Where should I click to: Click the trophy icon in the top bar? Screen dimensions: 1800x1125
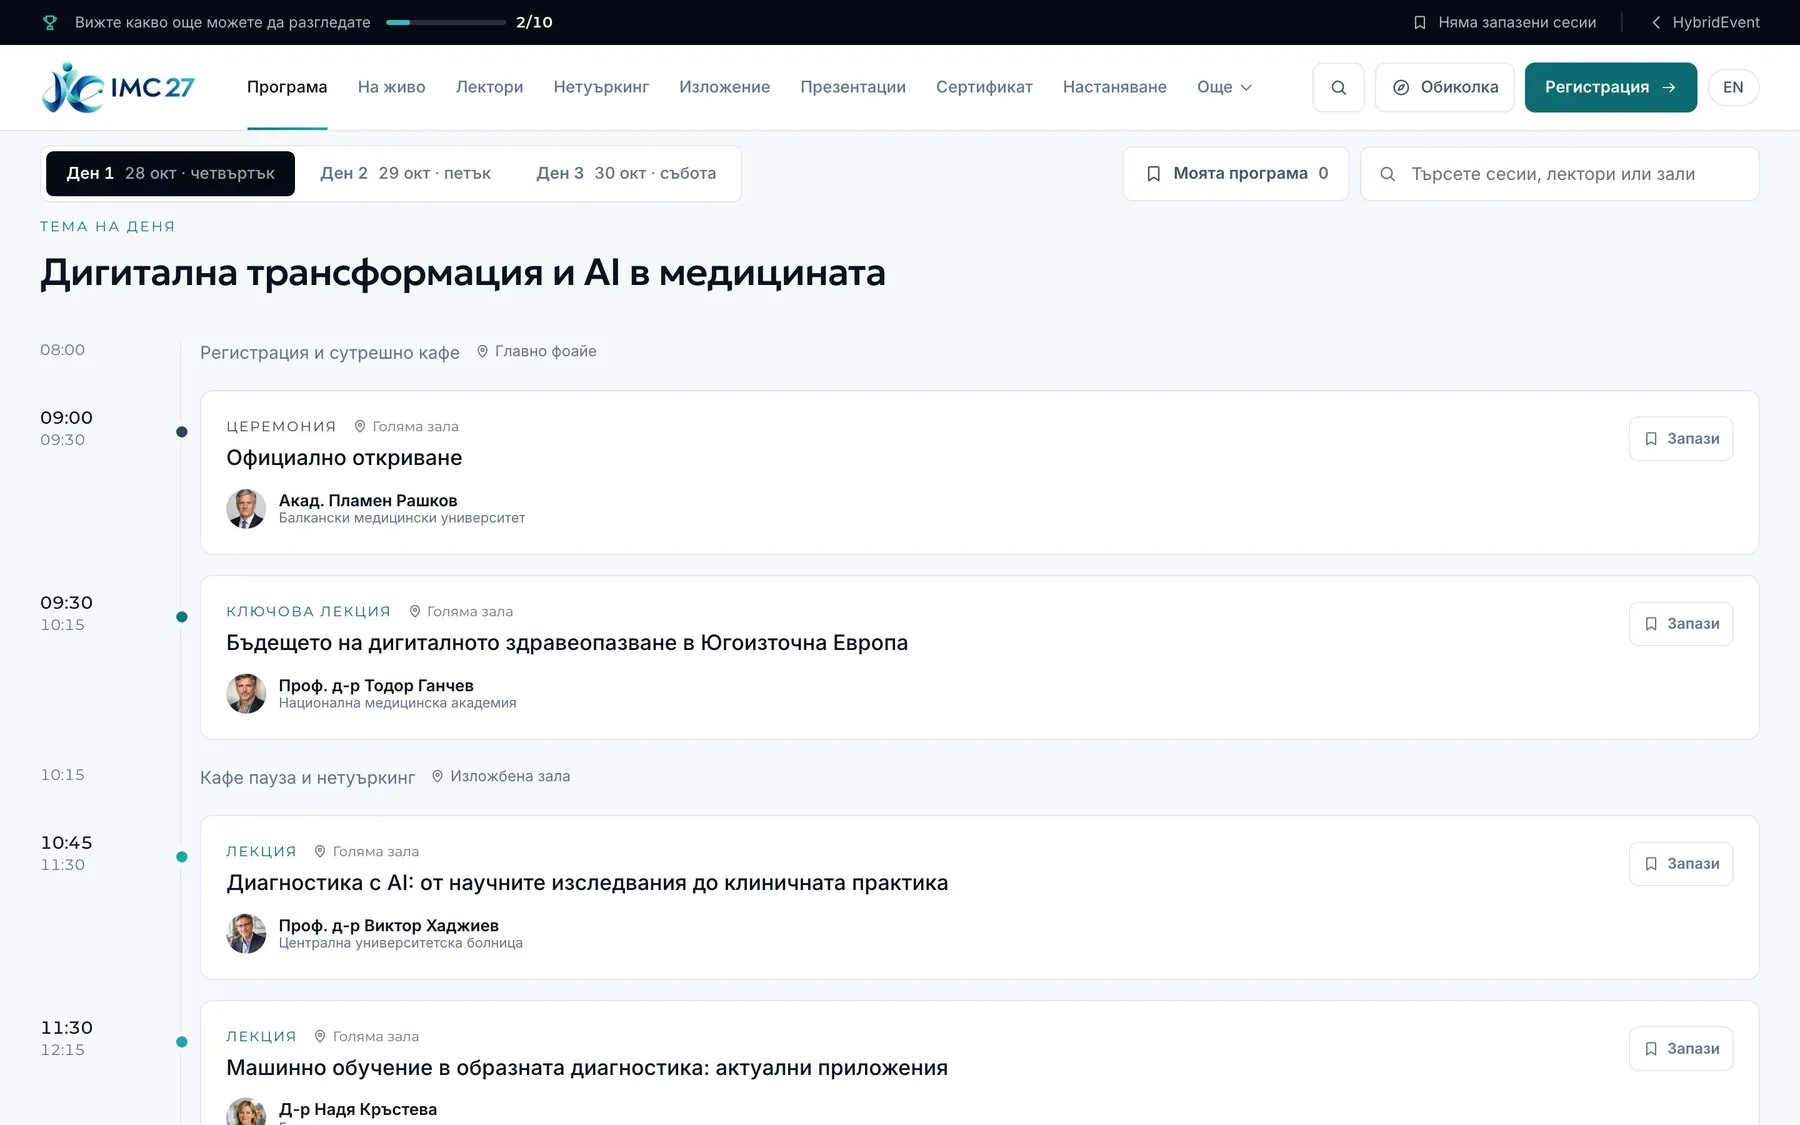50,22
